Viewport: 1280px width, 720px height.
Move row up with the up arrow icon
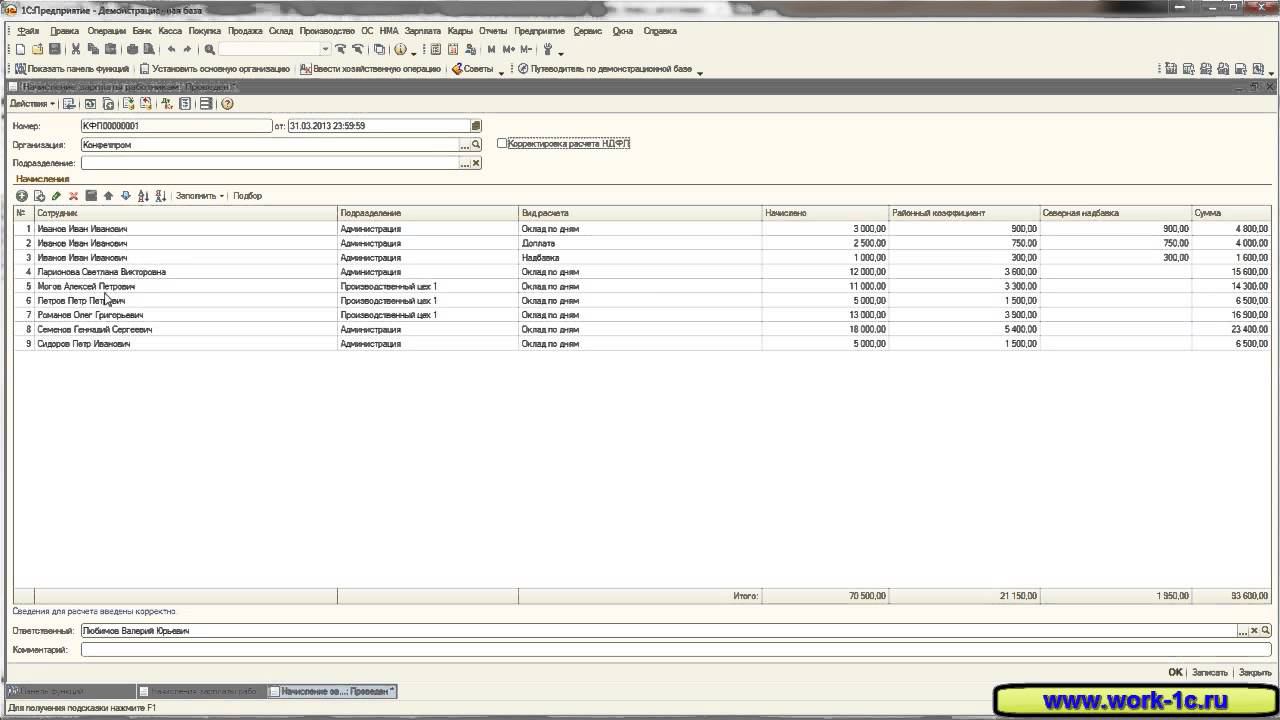108,196
